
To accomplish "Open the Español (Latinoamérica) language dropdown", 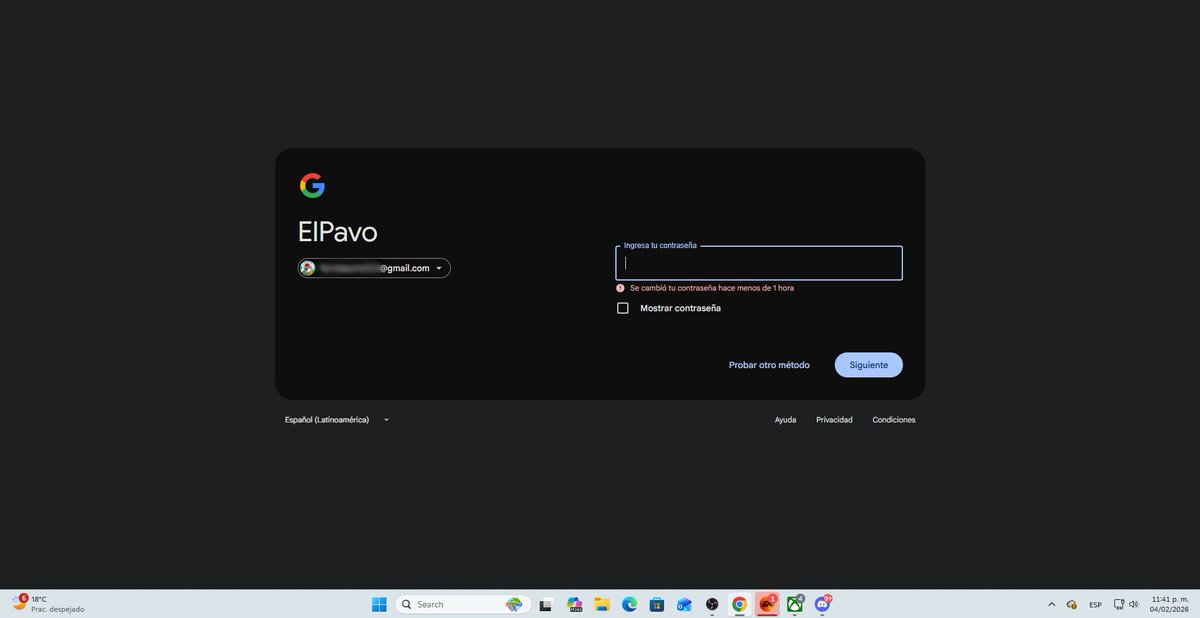I will tap(337, 419).
